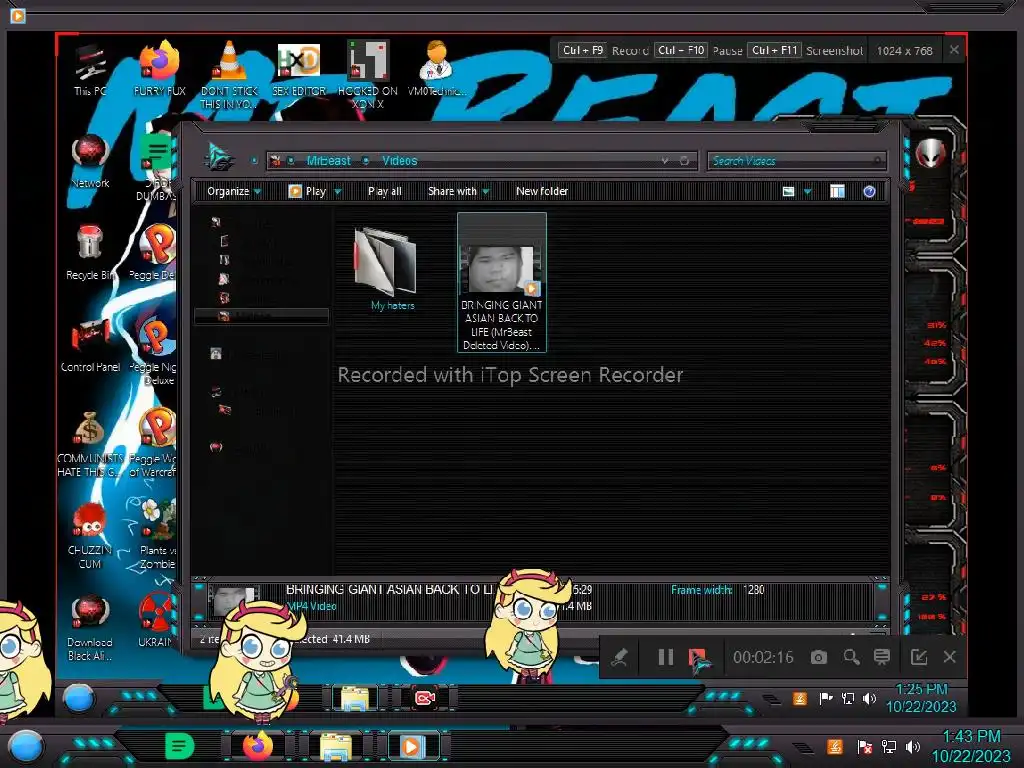Open File Explorer in recorded taskbar
This screenshot has height=768, width=1024.
tap(355, 698)
